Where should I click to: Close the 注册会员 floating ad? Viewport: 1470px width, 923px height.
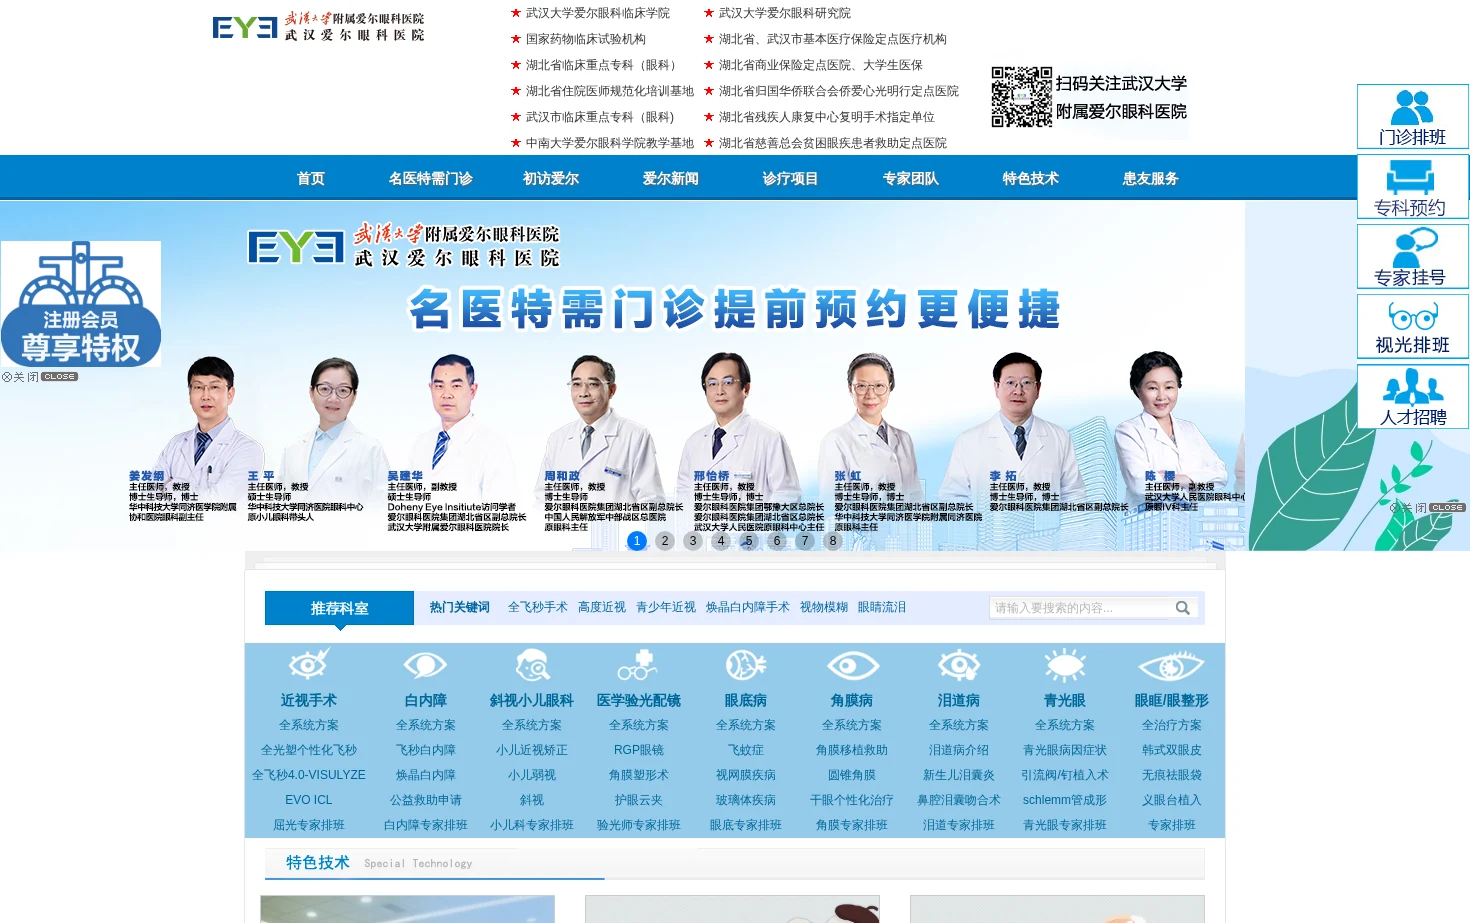tap(39, 377)
